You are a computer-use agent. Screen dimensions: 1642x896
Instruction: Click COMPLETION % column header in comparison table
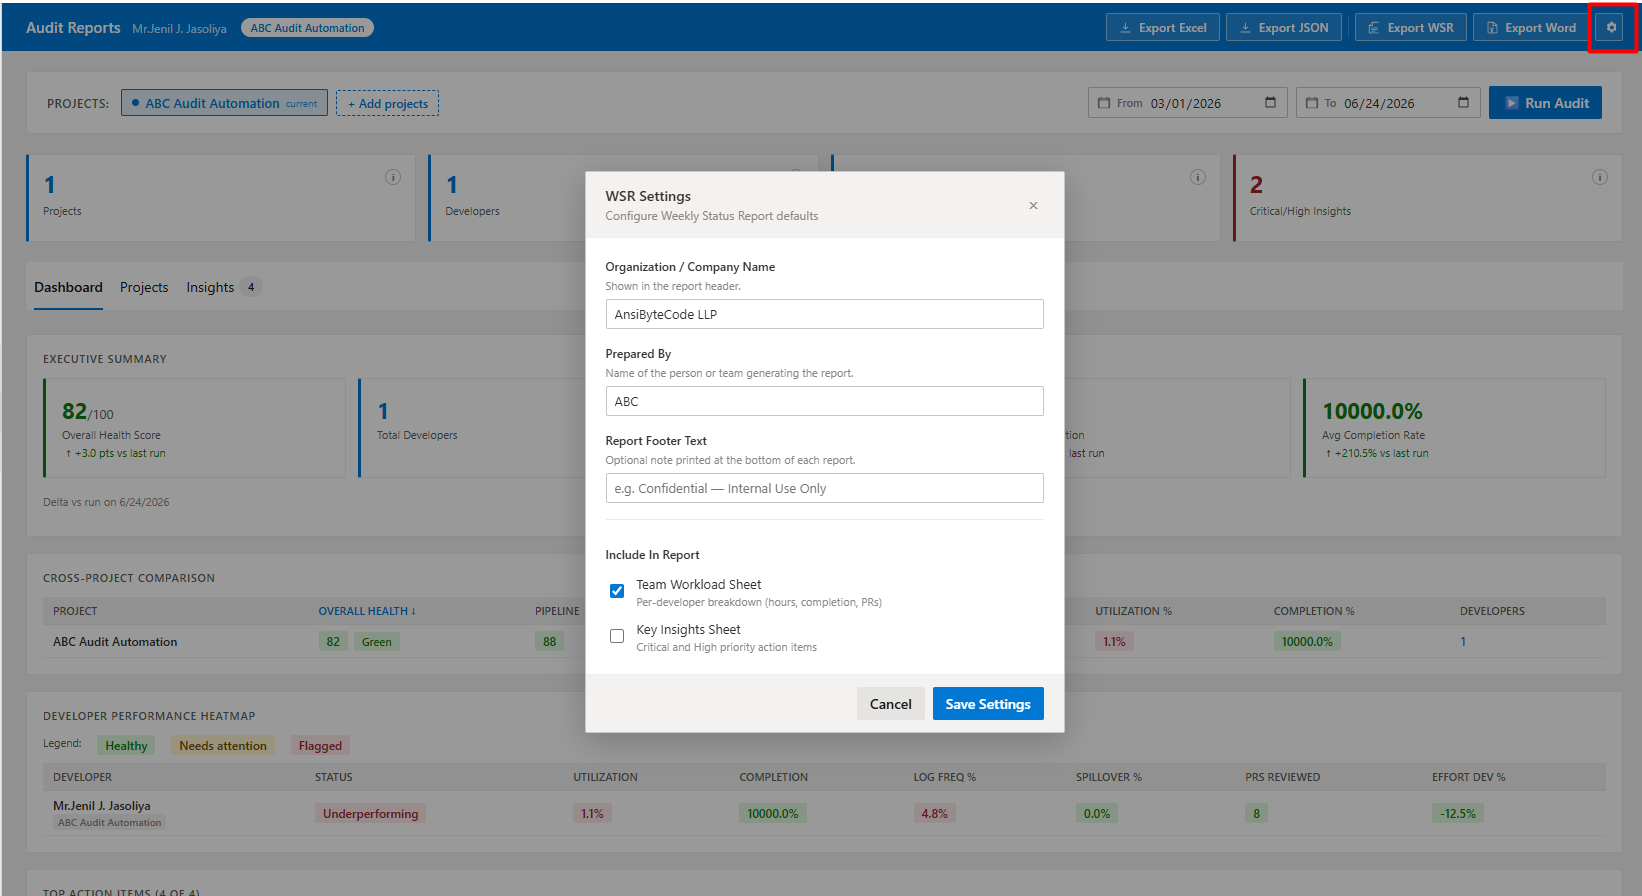point(1314,611)
